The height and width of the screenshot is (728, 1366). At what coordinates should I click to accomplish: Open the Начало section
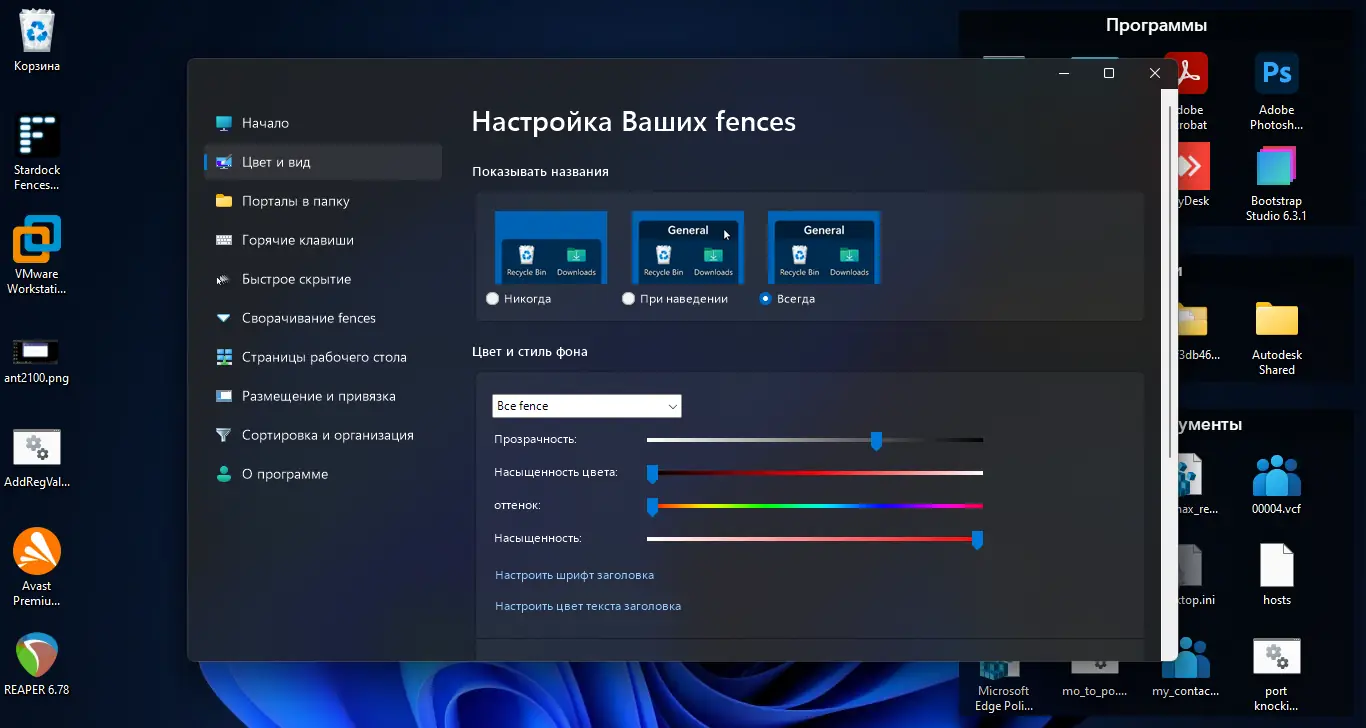coord(323,123)
